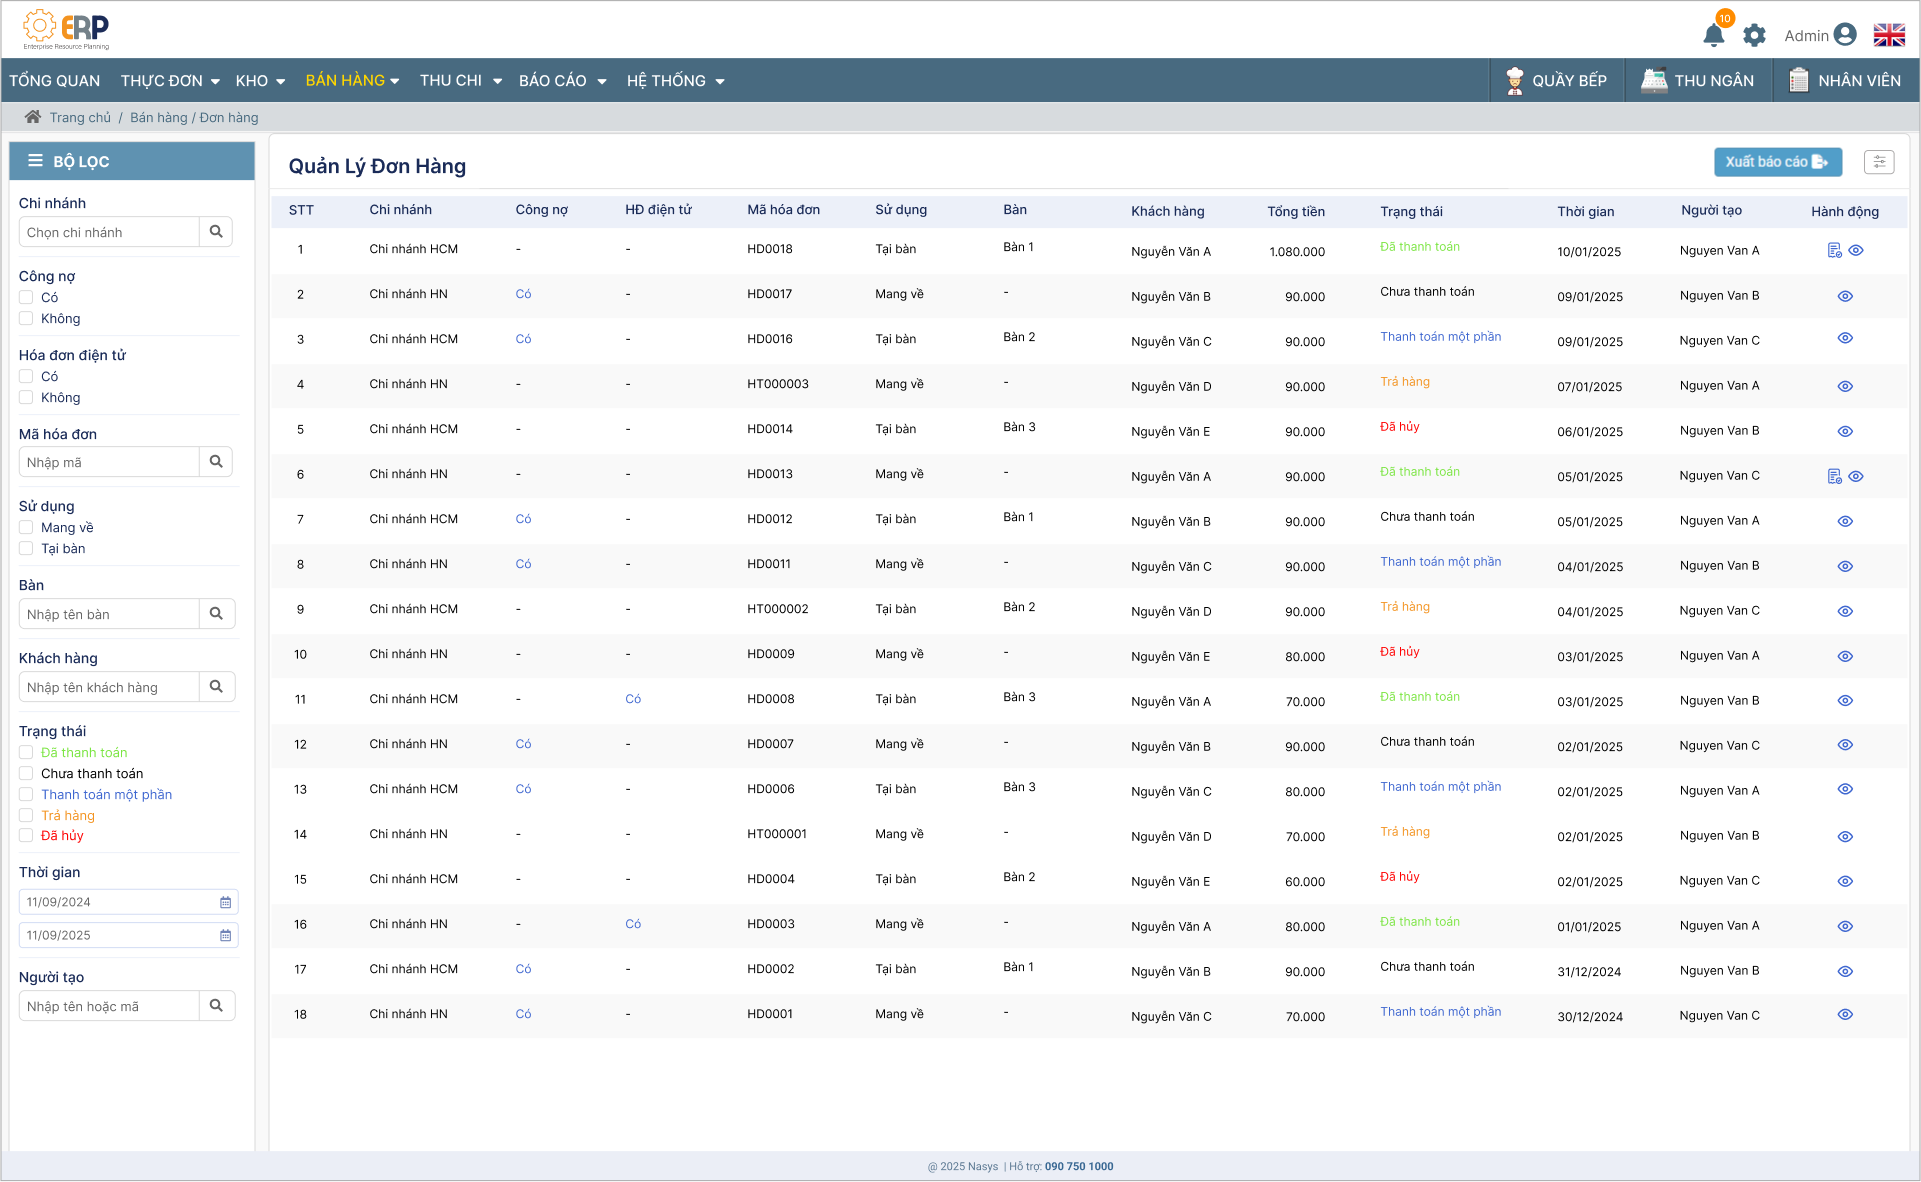Open the Admin user profile

coord(1820,35)
